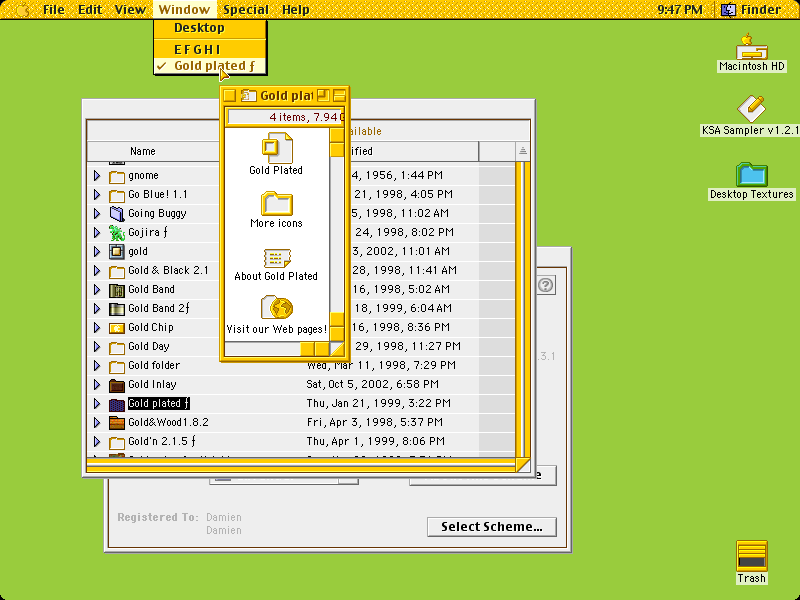Open the View menu
The image size is (800, 600).
[130, 10]
